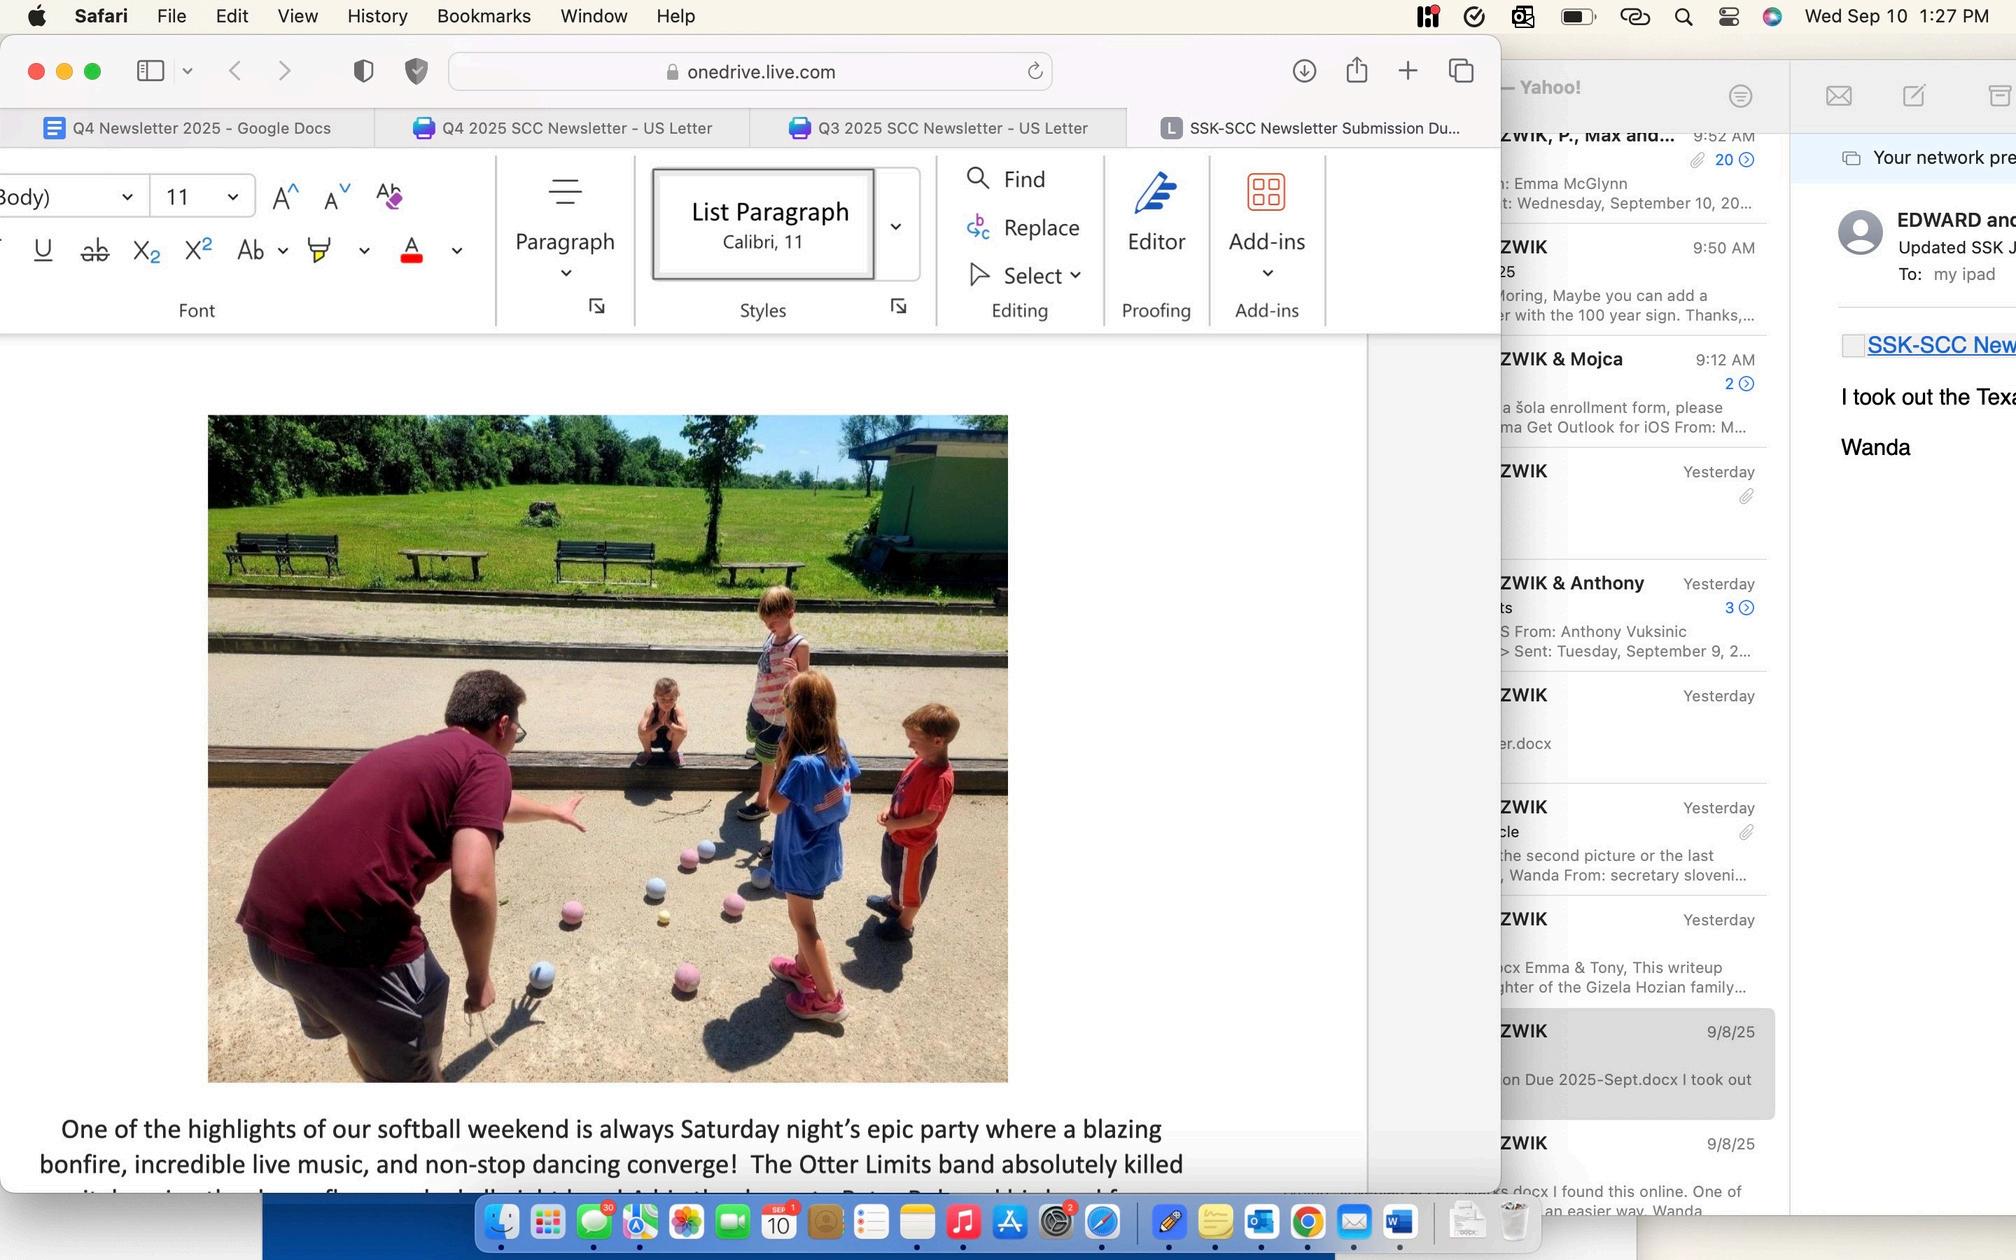This screenshot has height=1260, width=2016.
Task: Click Safari tab overview icon
Action: point(1461,71)
